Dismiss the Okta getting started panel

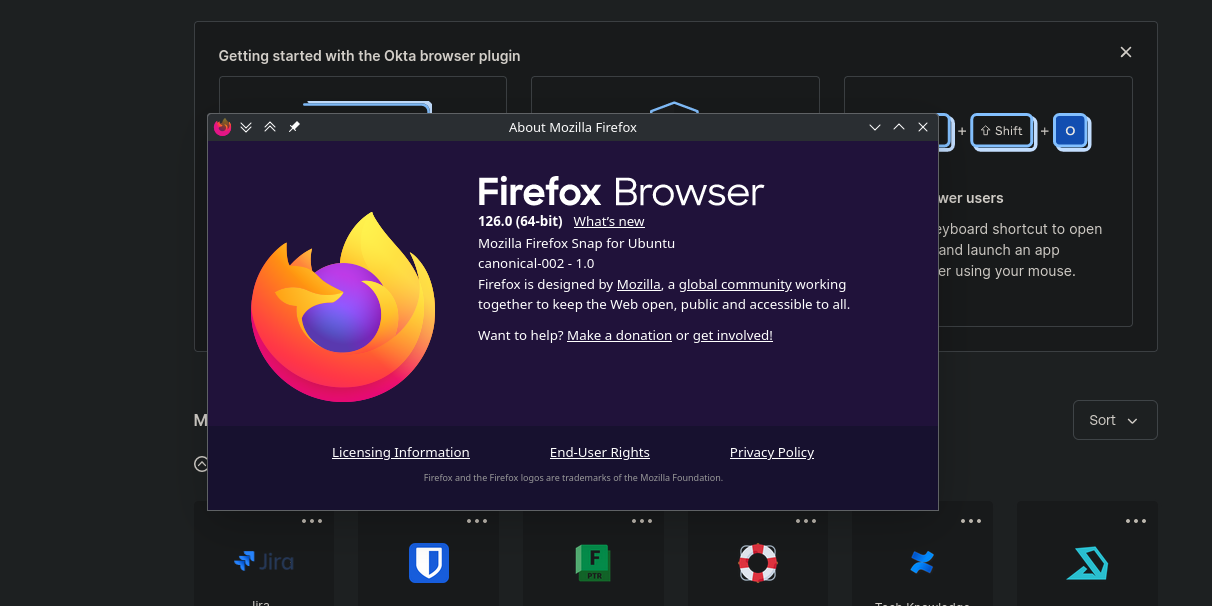pyautogui.click(x=1125, y=52)
